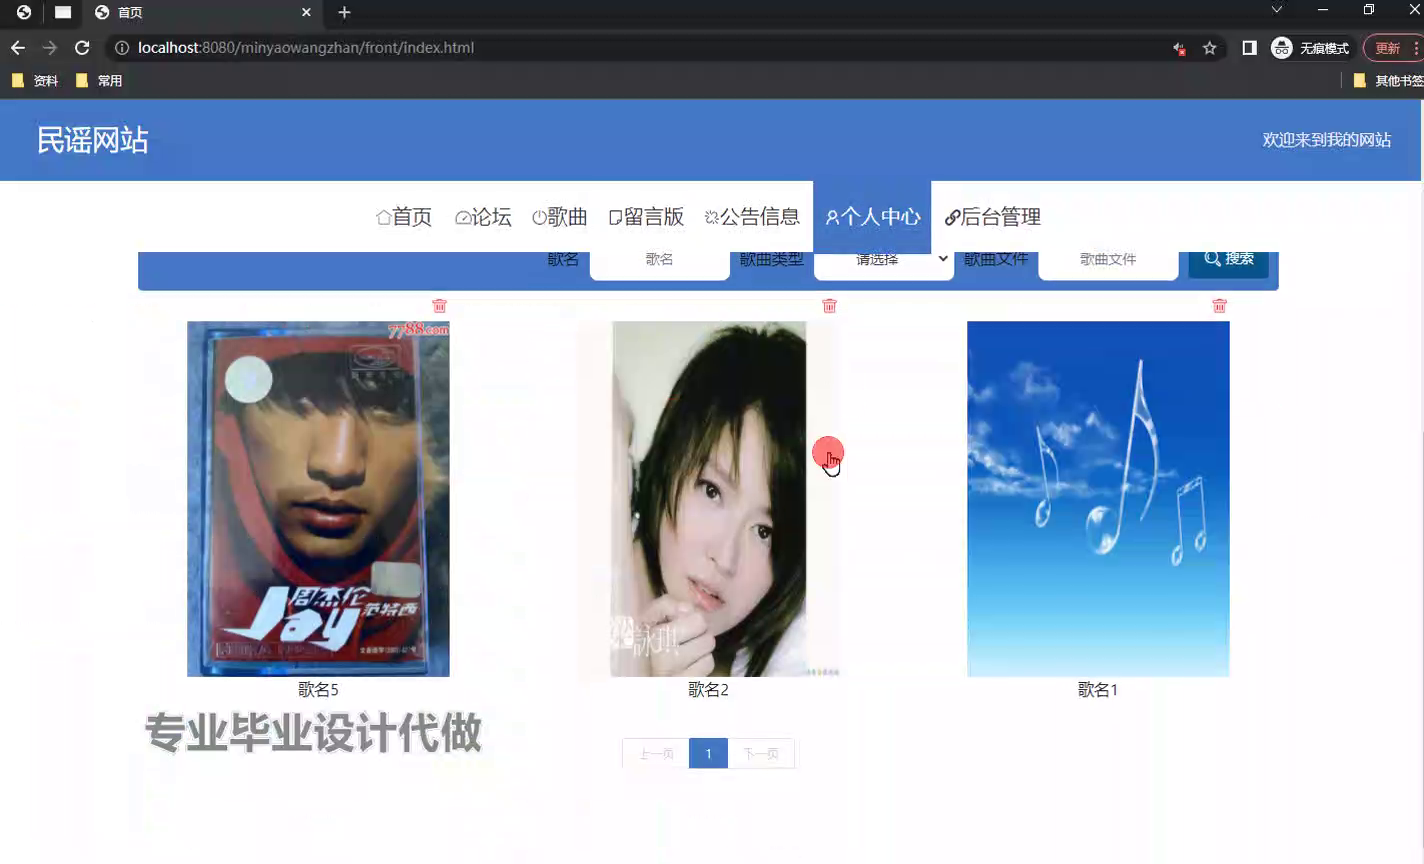Open the 资料 bookmarks folder

pos(35,81)
